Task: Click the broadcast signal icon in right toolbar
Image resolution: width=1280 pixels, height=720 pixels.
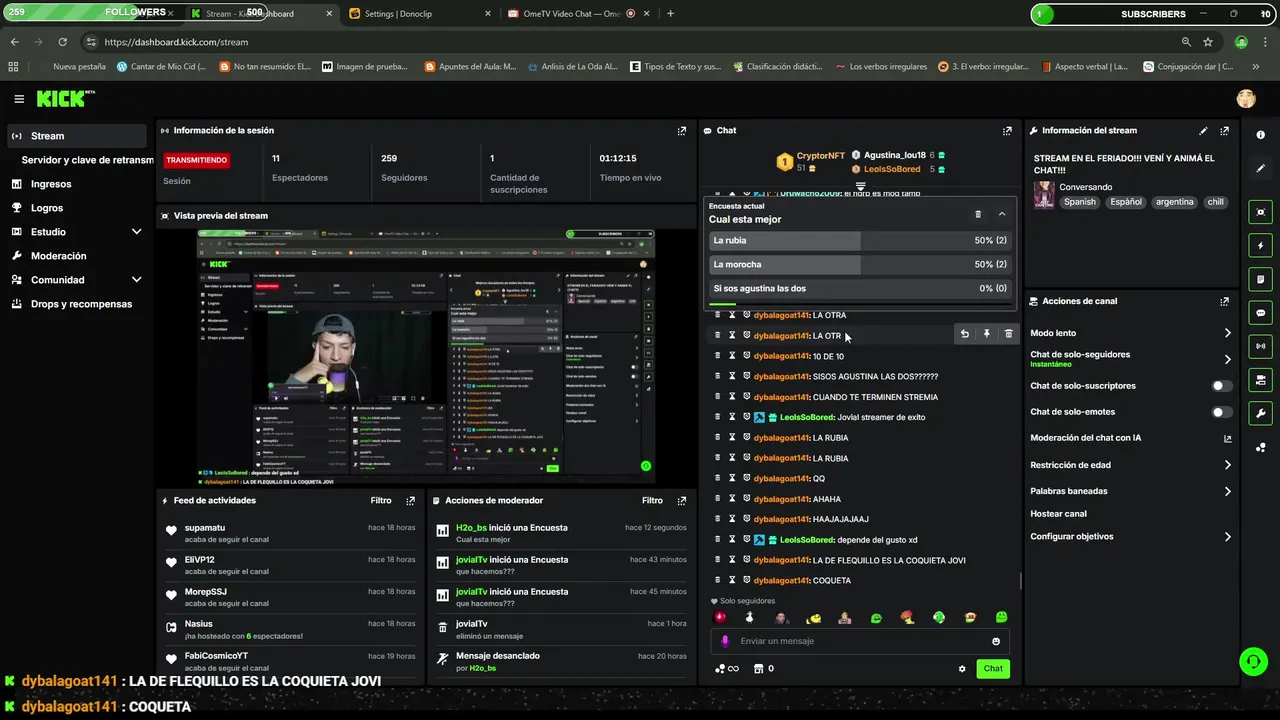Action: tap(1260, 346)
